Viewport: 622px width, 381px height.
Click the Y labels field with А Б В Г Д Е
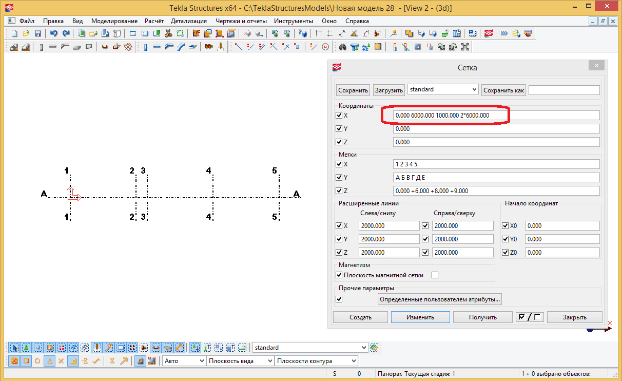point(496,177)
